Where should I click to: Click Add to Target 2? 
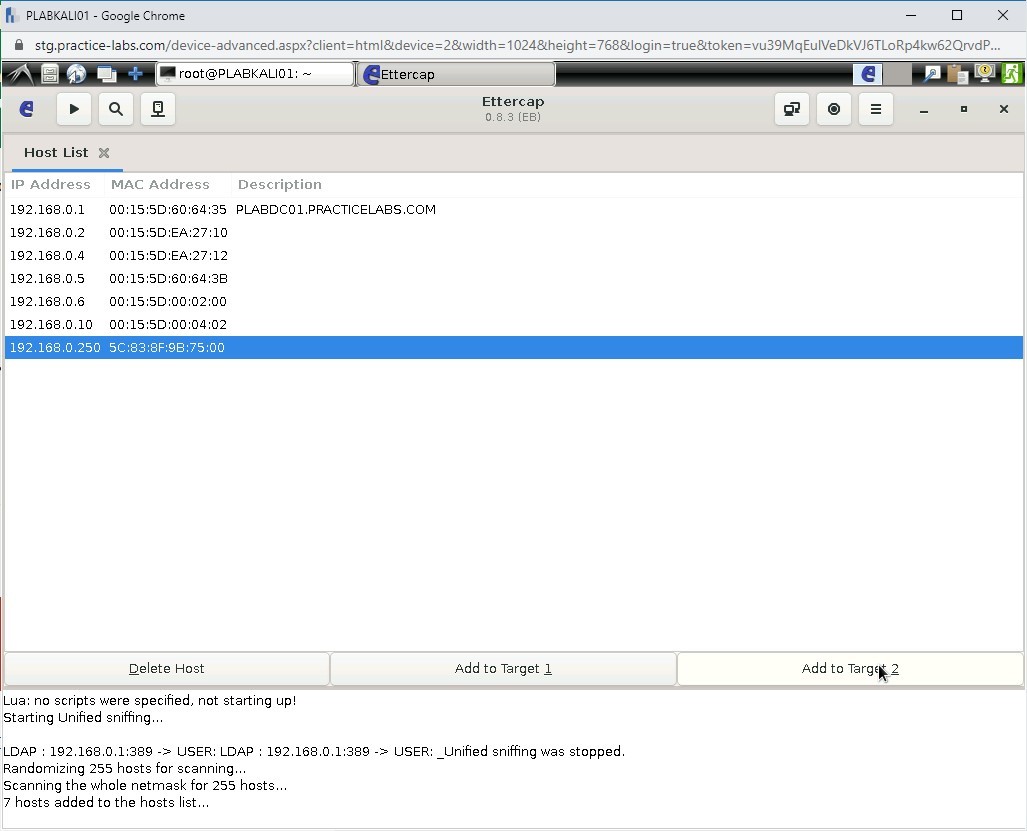(x=849, y=668)
